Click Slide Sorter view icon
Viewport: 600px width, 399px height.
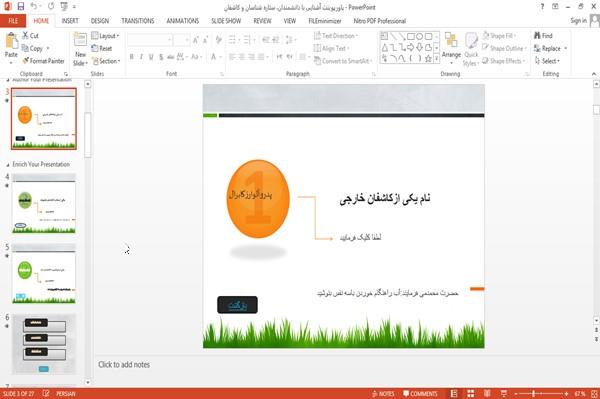point(470,394)
